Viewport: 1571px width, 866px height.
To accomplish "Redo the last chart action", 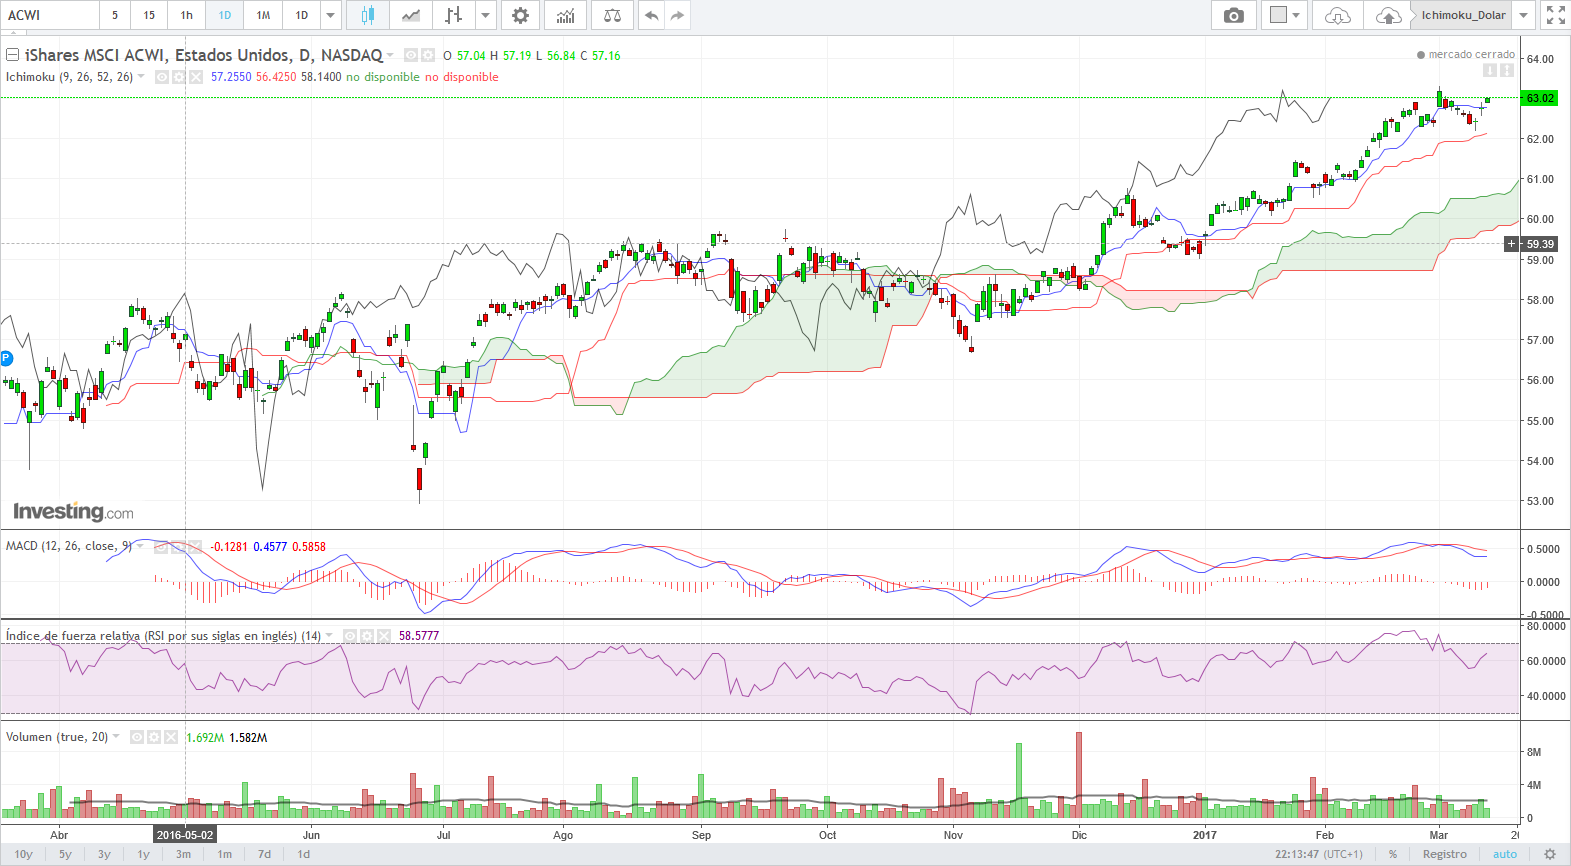I will [x=677, y=15].
